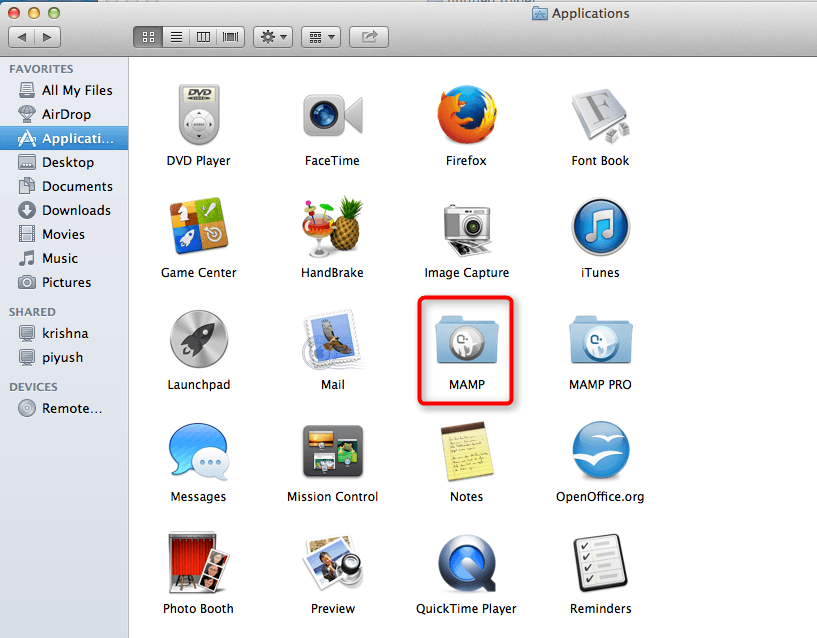Click the "DVD Player" name label
Screen dimensions: 817x638
(x=199, y=161)
